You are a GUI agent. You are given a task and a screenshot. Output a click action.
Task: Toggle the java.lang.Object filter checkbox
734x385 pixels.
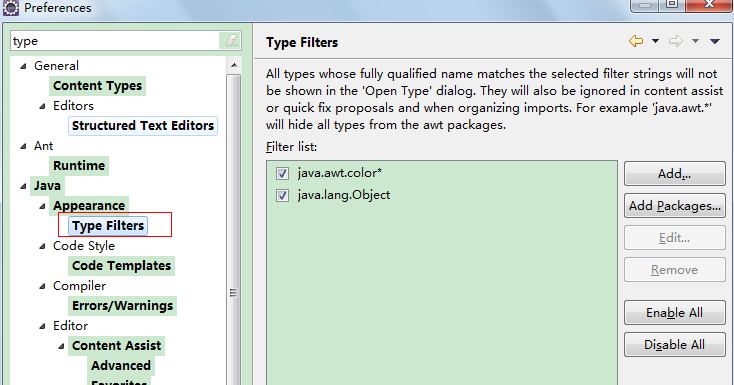click(282, 195)
